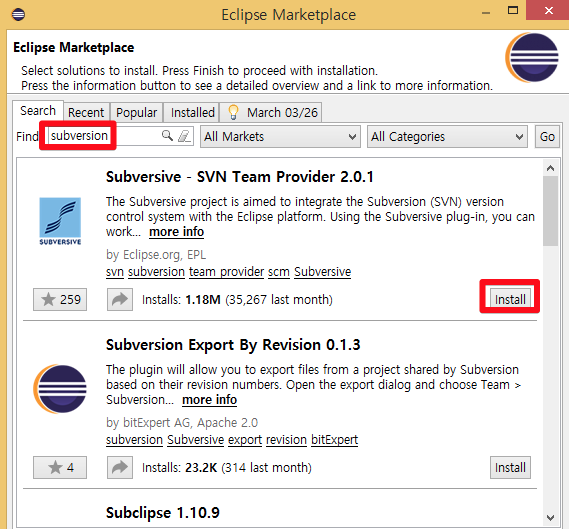The image size is (569, 529).
Task: Click the lightbulb icon on March tab
Action: [233, 112]
